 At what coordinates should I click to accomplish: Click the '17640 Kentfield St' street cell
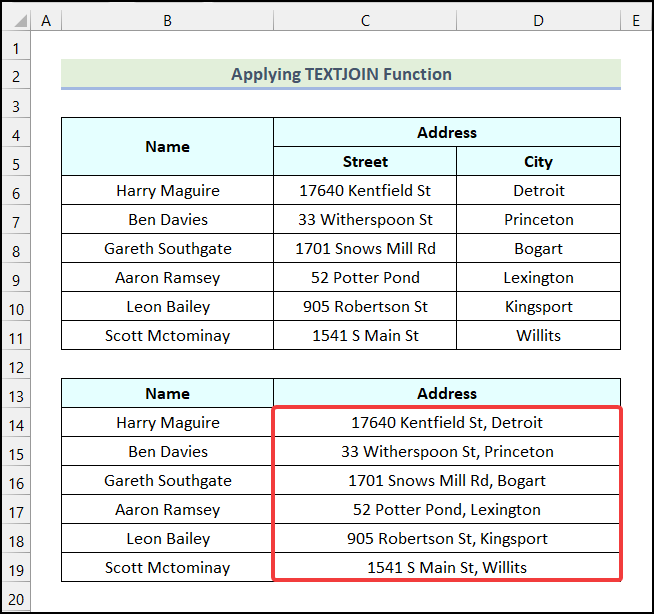point(365,190)
